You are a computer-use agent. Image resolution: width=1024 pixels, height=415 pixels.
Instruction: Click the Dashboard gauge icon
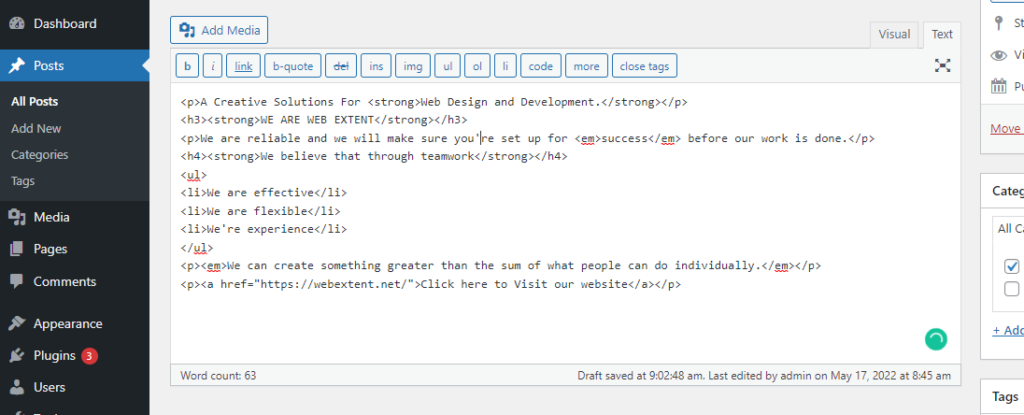pos(17,24)
